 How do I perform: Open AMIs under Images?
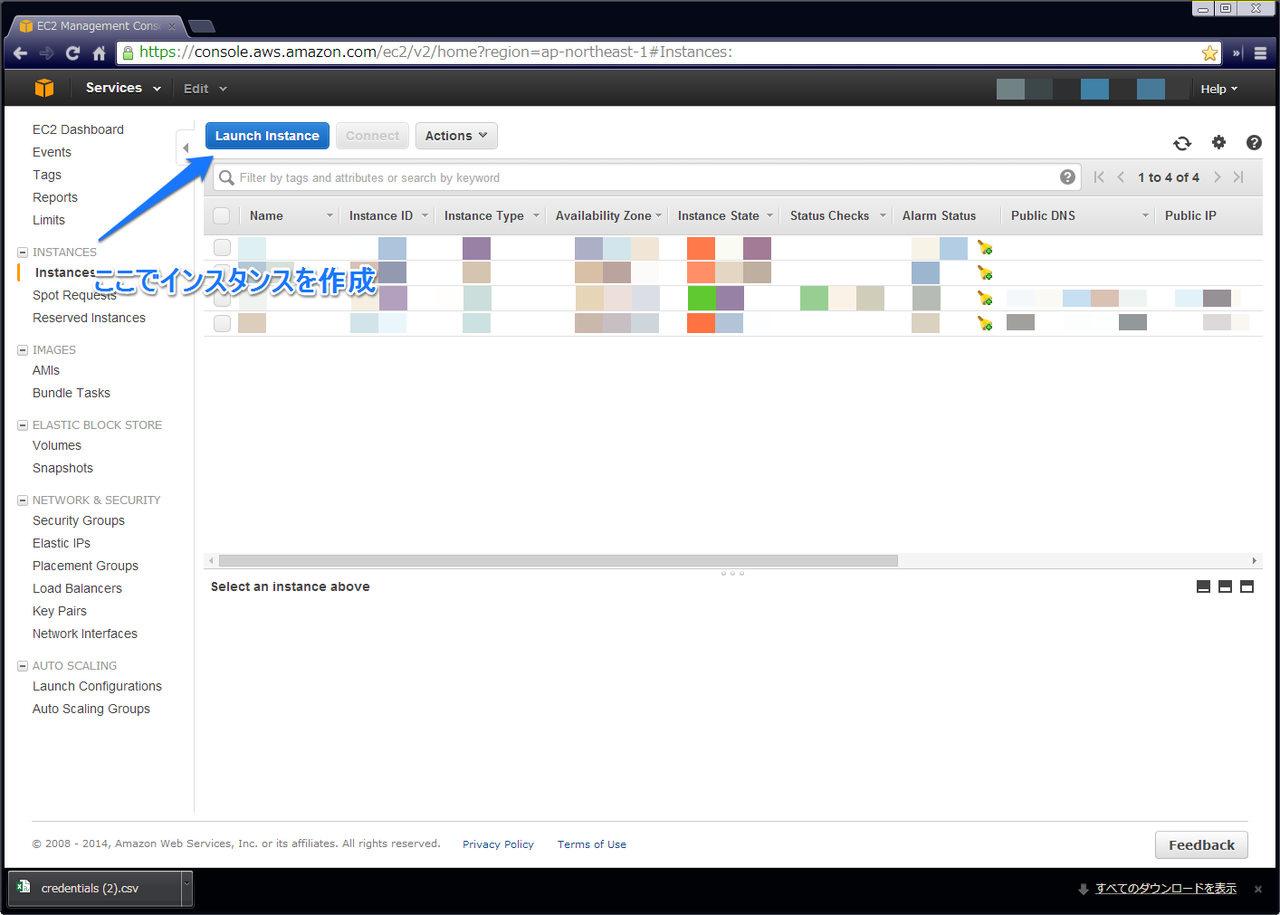coord(46,371)
